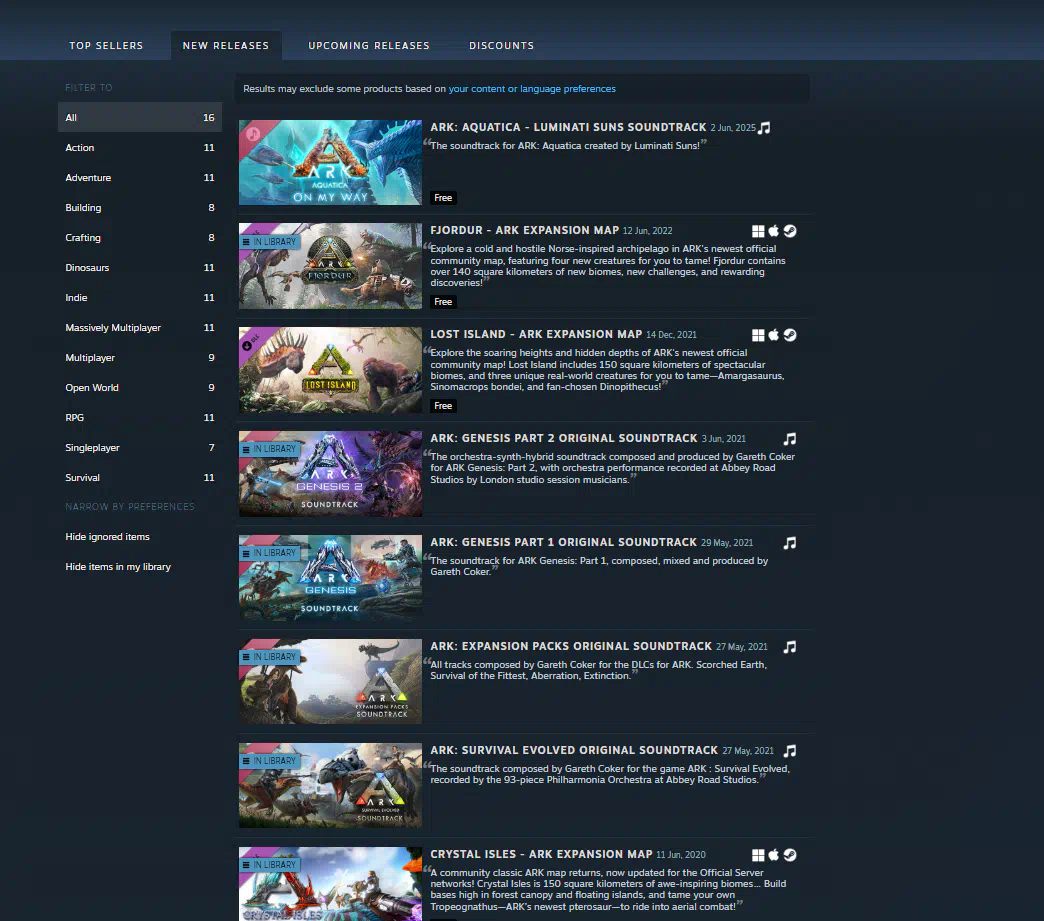Click In Library badge on Survival Evolved Soundtrack thumbnail
1044x921 pixels.
pyautogui.click(x=270, y=761)
